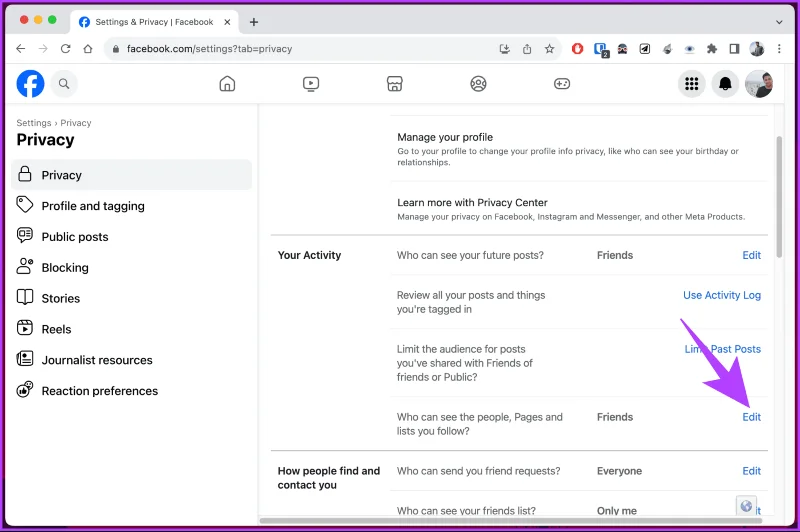Open the Facebook search icon
The image size is (800, 532).
(64, 84)
